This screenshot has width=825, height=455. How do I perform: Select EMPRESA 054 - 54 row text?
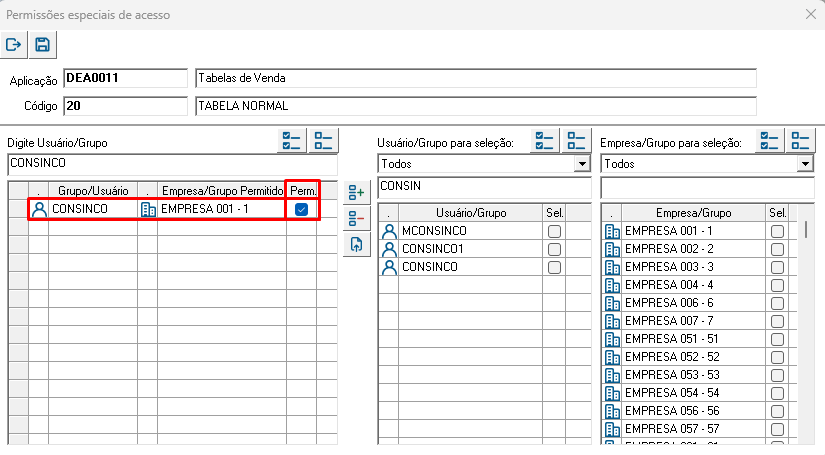672,393
